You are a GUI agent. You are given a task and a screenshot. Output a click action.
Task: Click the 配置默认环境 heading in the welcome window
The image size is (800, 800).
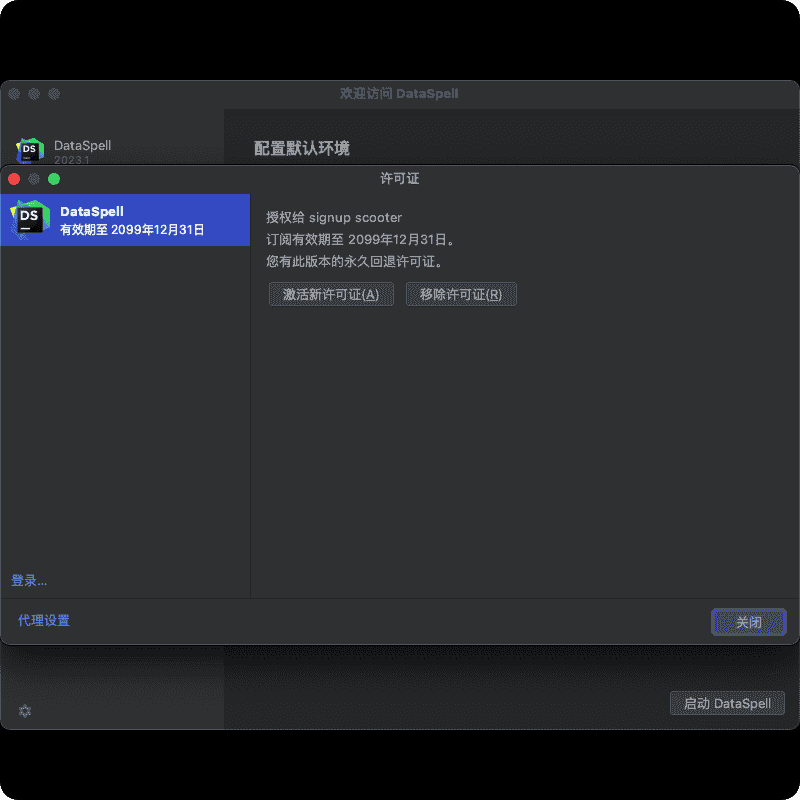point(302,148)
